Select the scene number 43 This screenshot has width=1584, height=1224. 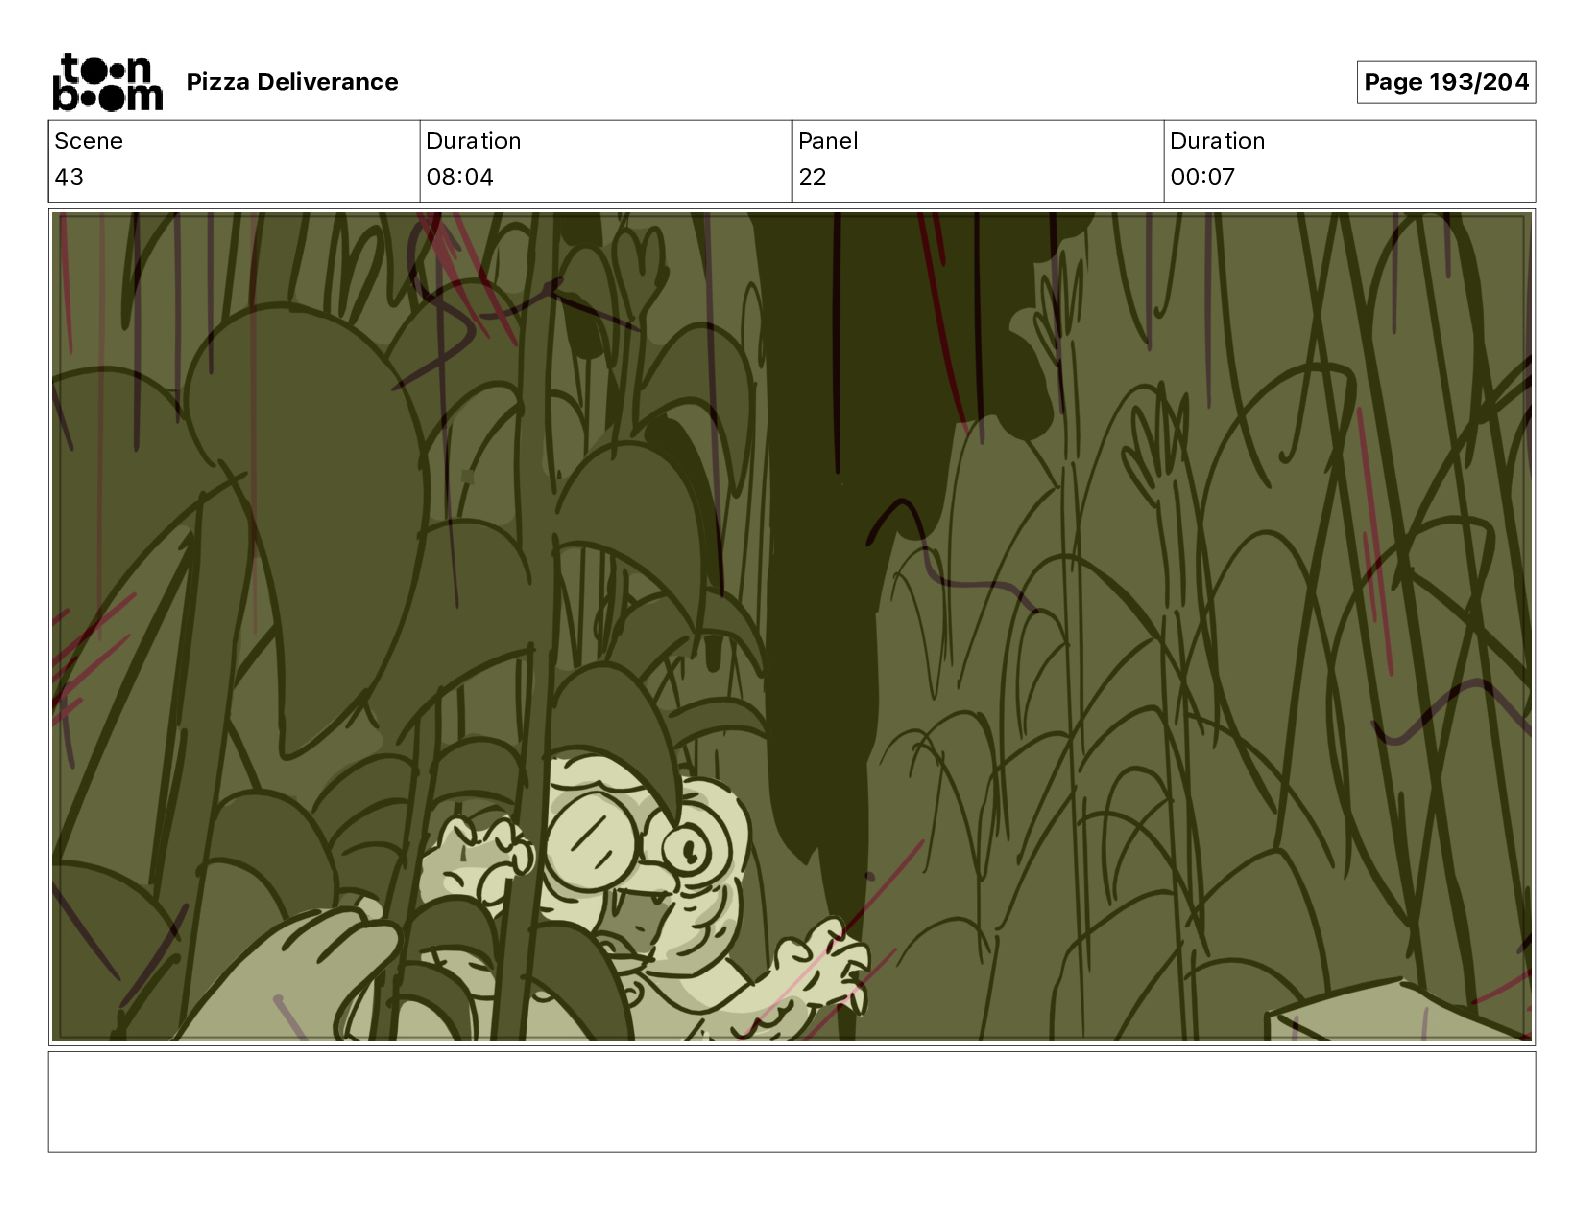pos(69,177)
